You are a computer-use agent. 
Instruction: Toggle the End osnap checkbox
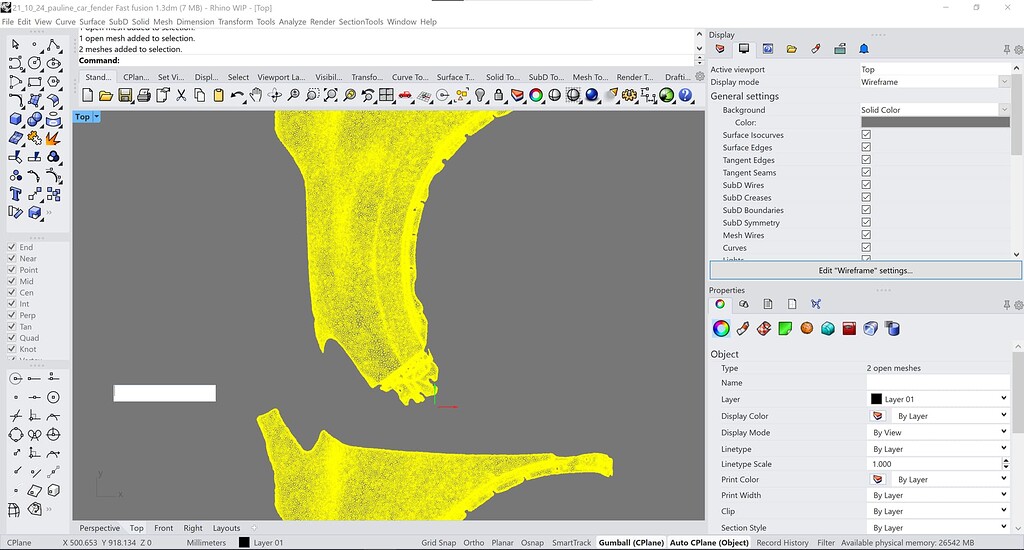coord(12,247)
